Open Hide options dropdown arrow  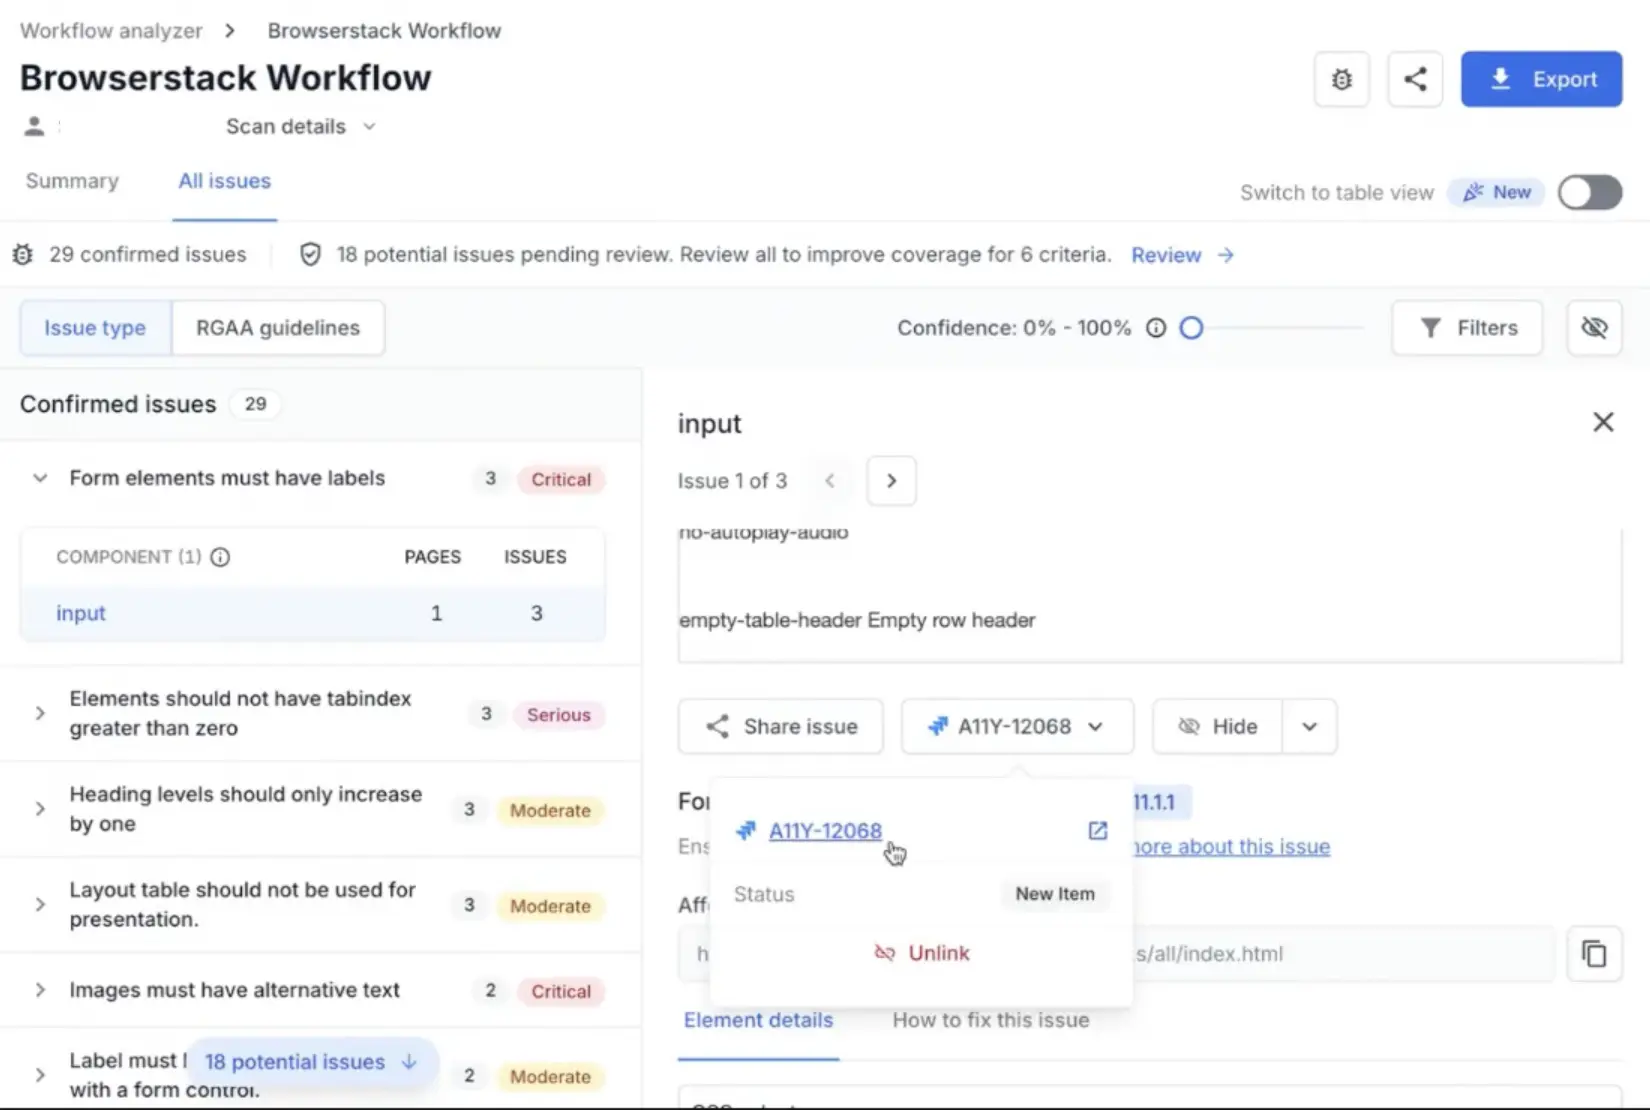(x=1310, y=727)
